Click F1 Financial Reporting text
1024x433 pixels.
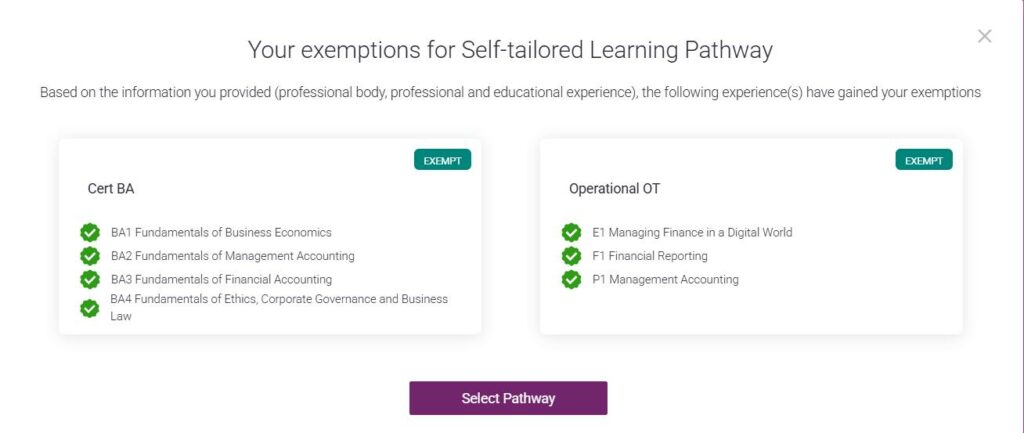650,256
